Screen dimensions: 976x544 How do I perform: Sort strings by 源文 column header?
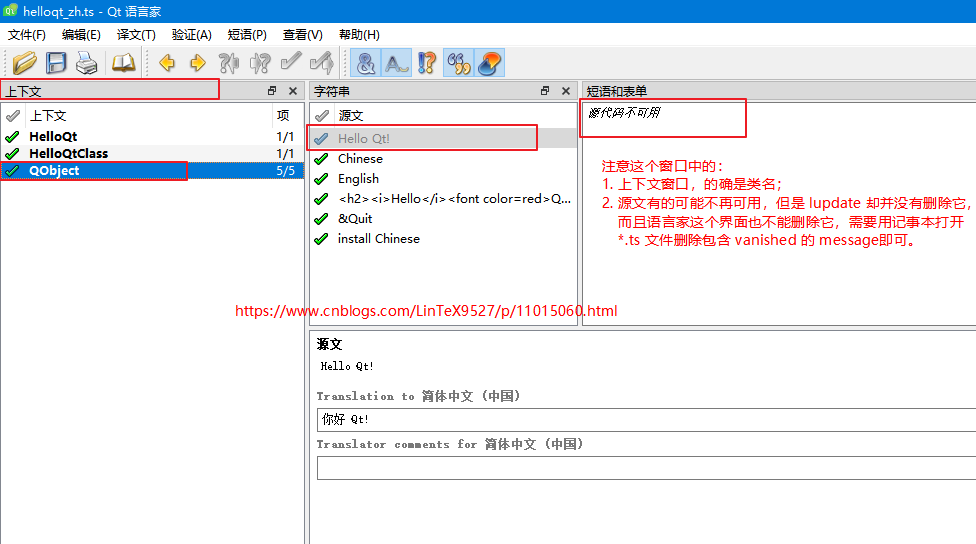455,115
